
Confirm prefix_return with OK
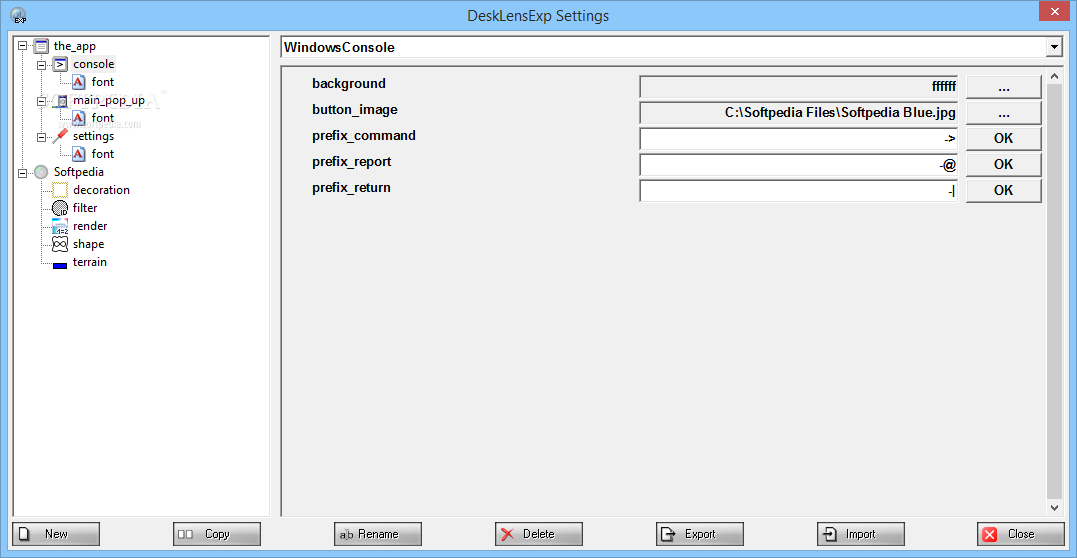pos(1004,190)
